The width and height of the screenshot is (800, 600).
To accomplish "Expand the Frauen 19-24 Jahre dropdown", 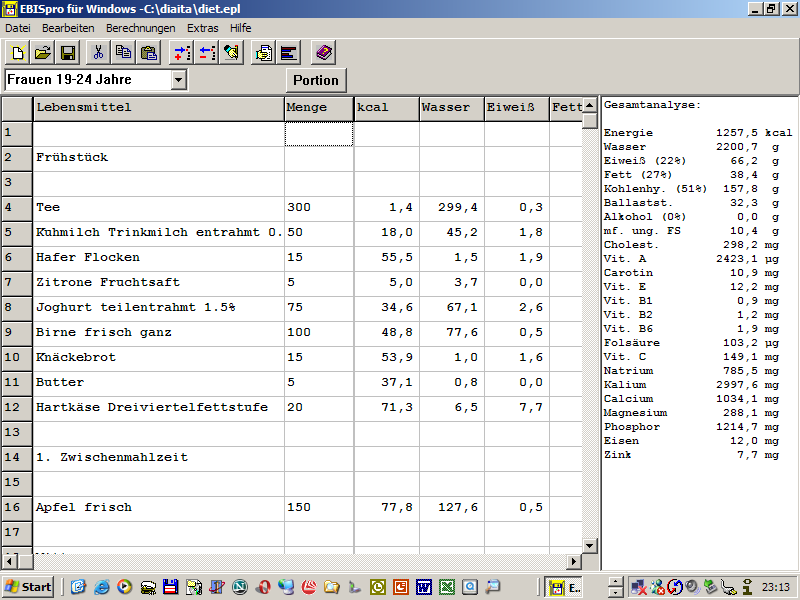I will click(179, 80).
